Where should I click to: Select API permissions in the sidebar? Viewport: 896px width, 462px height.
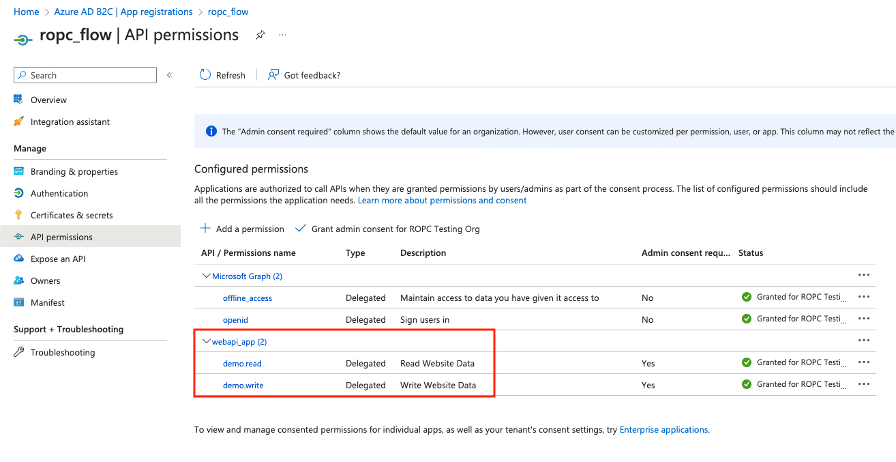(90, 236)
